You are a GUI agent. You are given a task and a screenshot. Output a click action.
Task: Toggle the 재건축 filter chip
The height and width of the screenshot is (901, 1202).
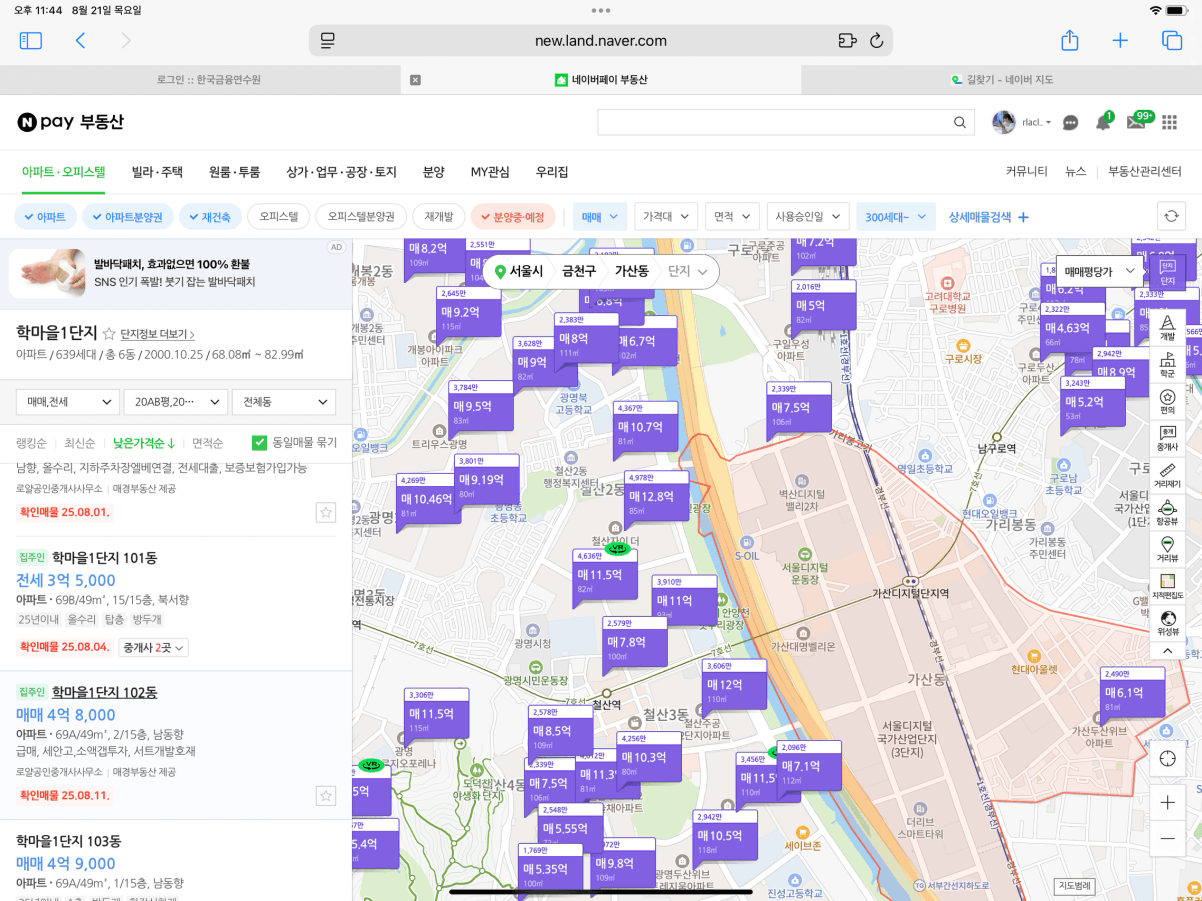(210, 216)
